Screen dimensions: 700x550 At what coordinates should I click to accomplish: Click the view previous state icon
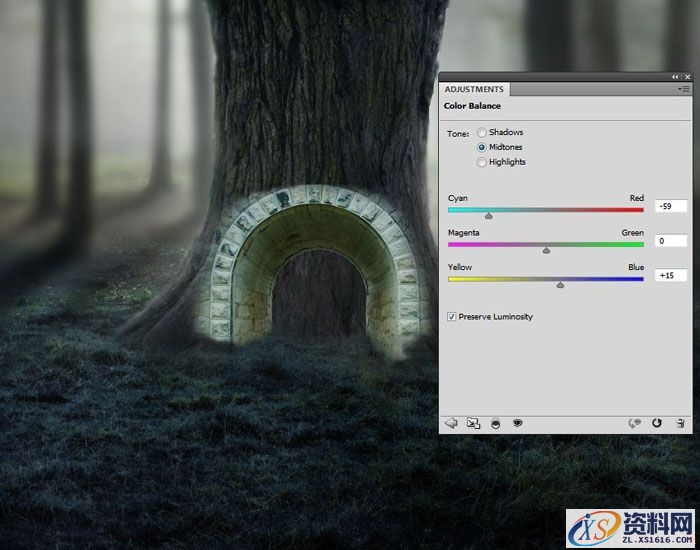[634, 423]
